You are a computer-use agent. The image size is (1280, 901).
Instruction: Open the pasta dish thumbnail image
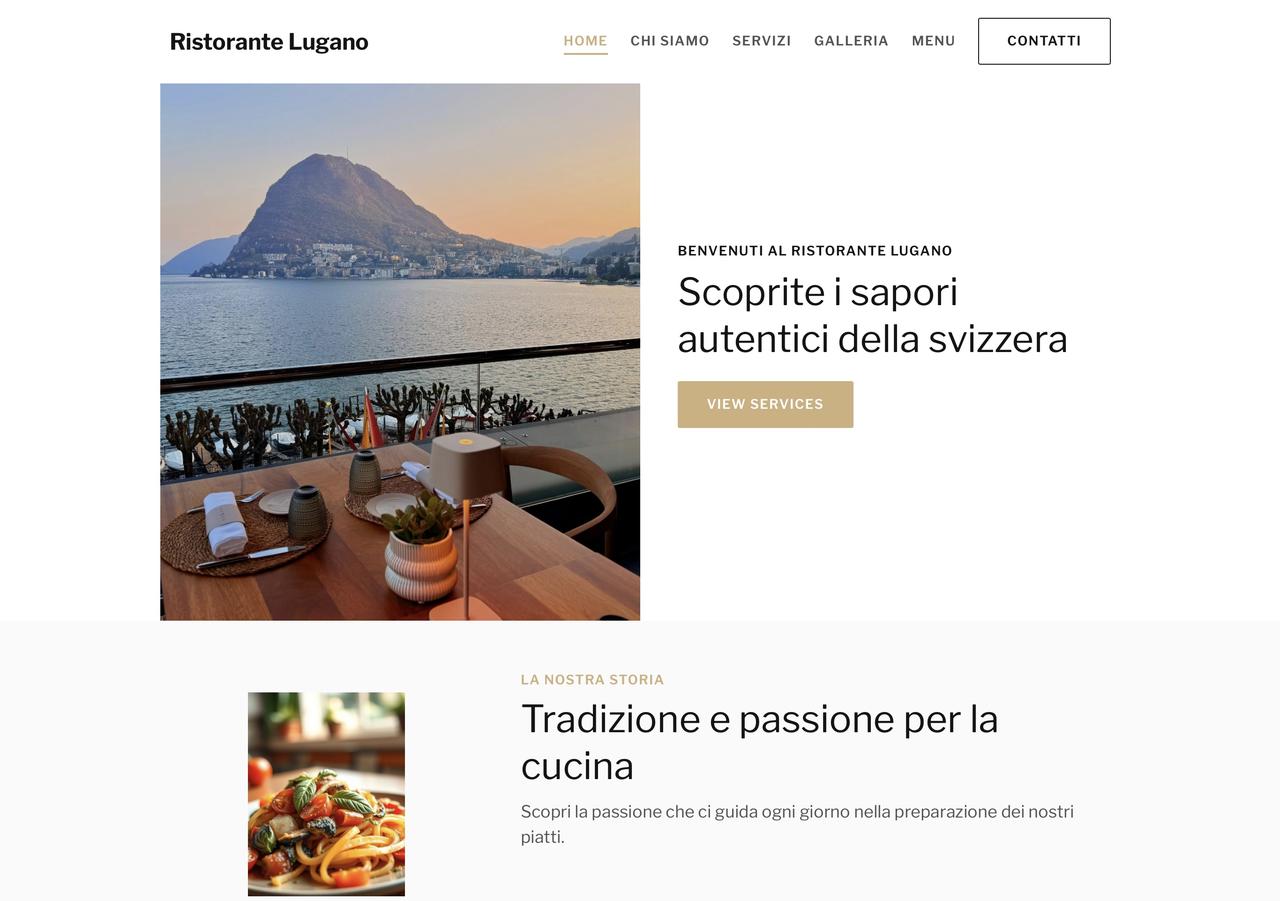[x=326, y=794]
